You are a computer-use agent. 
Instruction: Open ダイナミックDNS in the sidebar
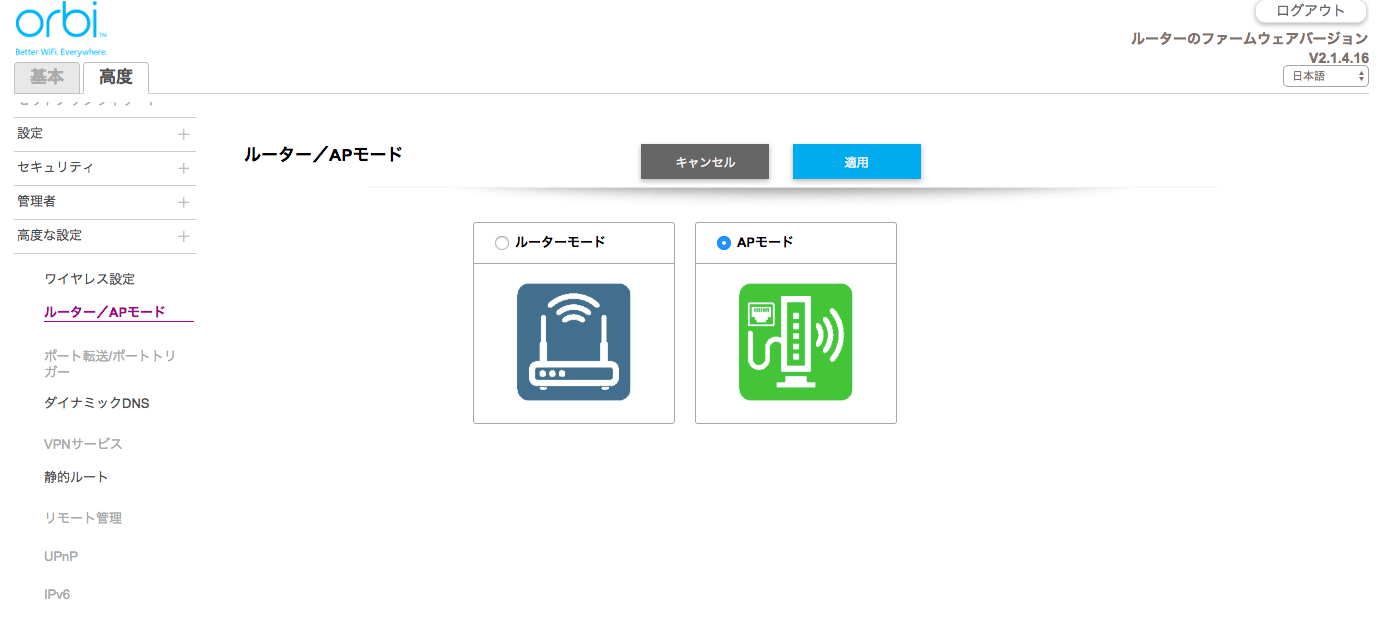[x=96, y=403]
